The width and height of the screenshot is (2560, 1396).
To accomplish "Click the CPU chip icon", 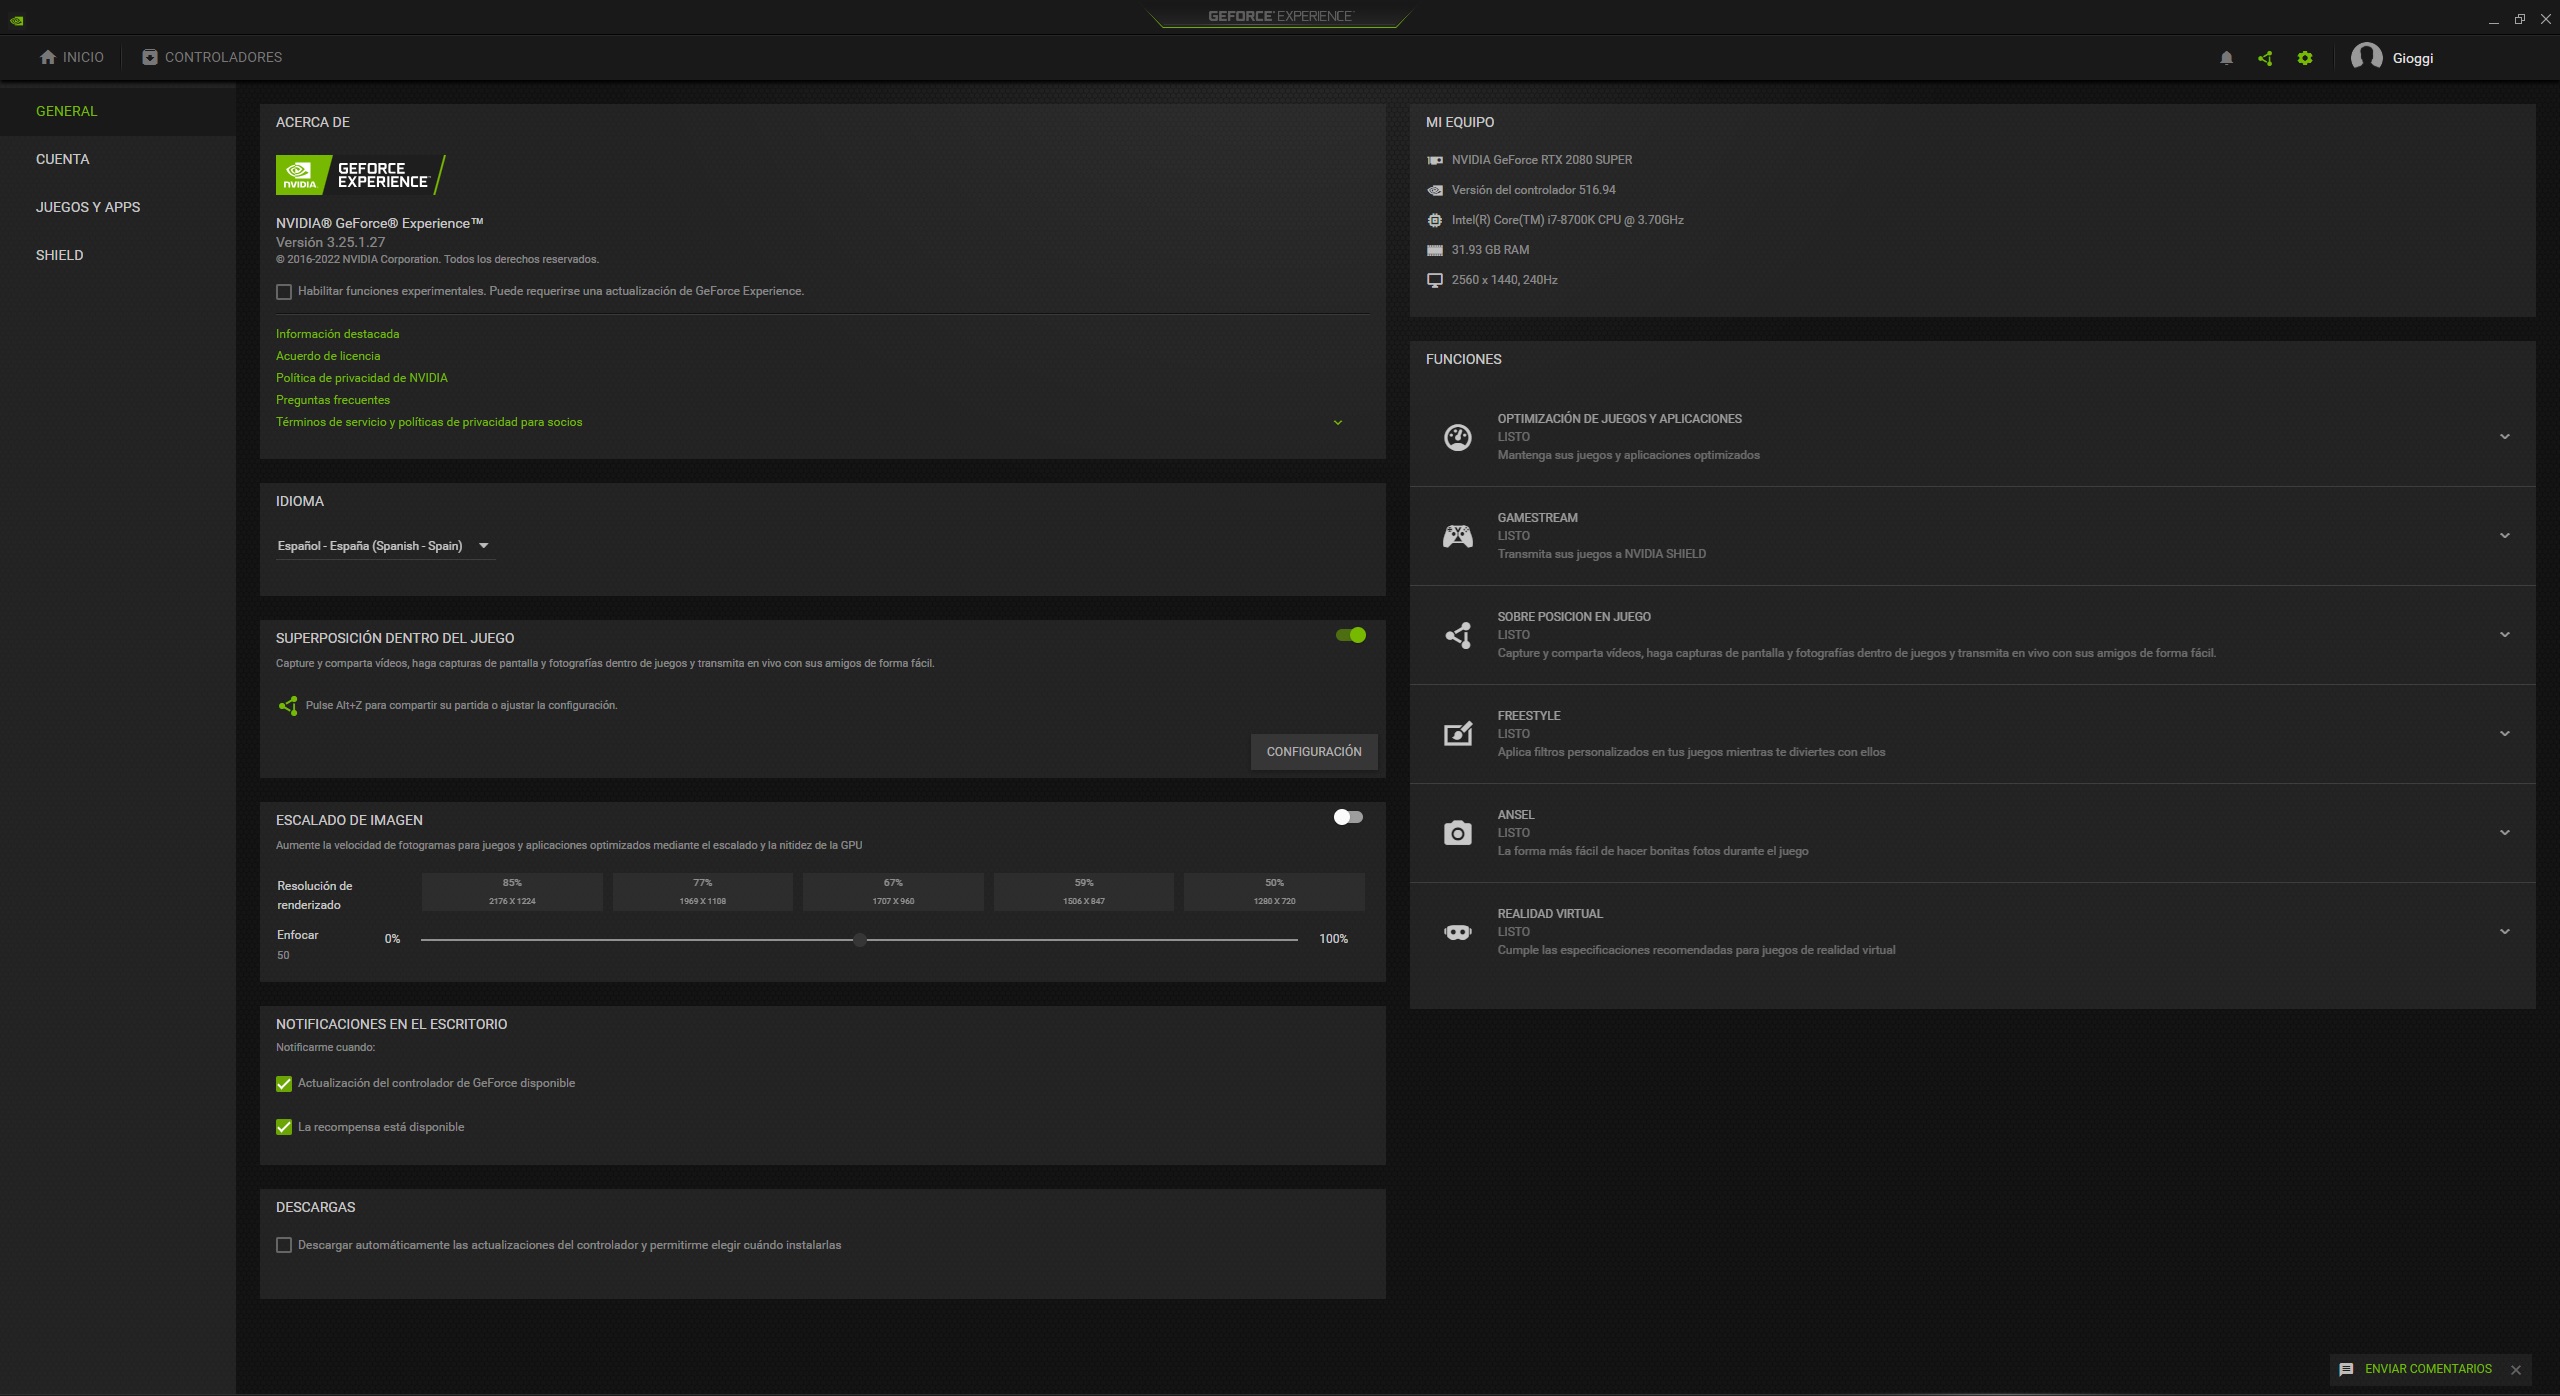I will click(x=1435, y=220).
